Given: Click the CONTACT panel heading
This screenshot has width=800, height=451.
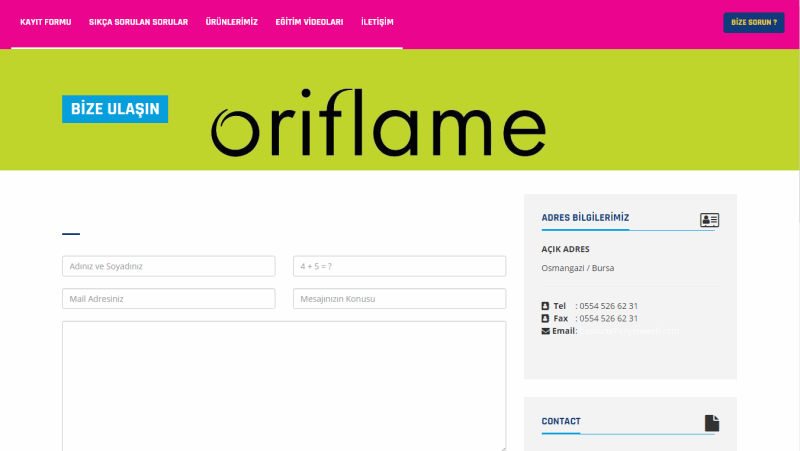Looking at the screenshot, I should coord(561,421).
